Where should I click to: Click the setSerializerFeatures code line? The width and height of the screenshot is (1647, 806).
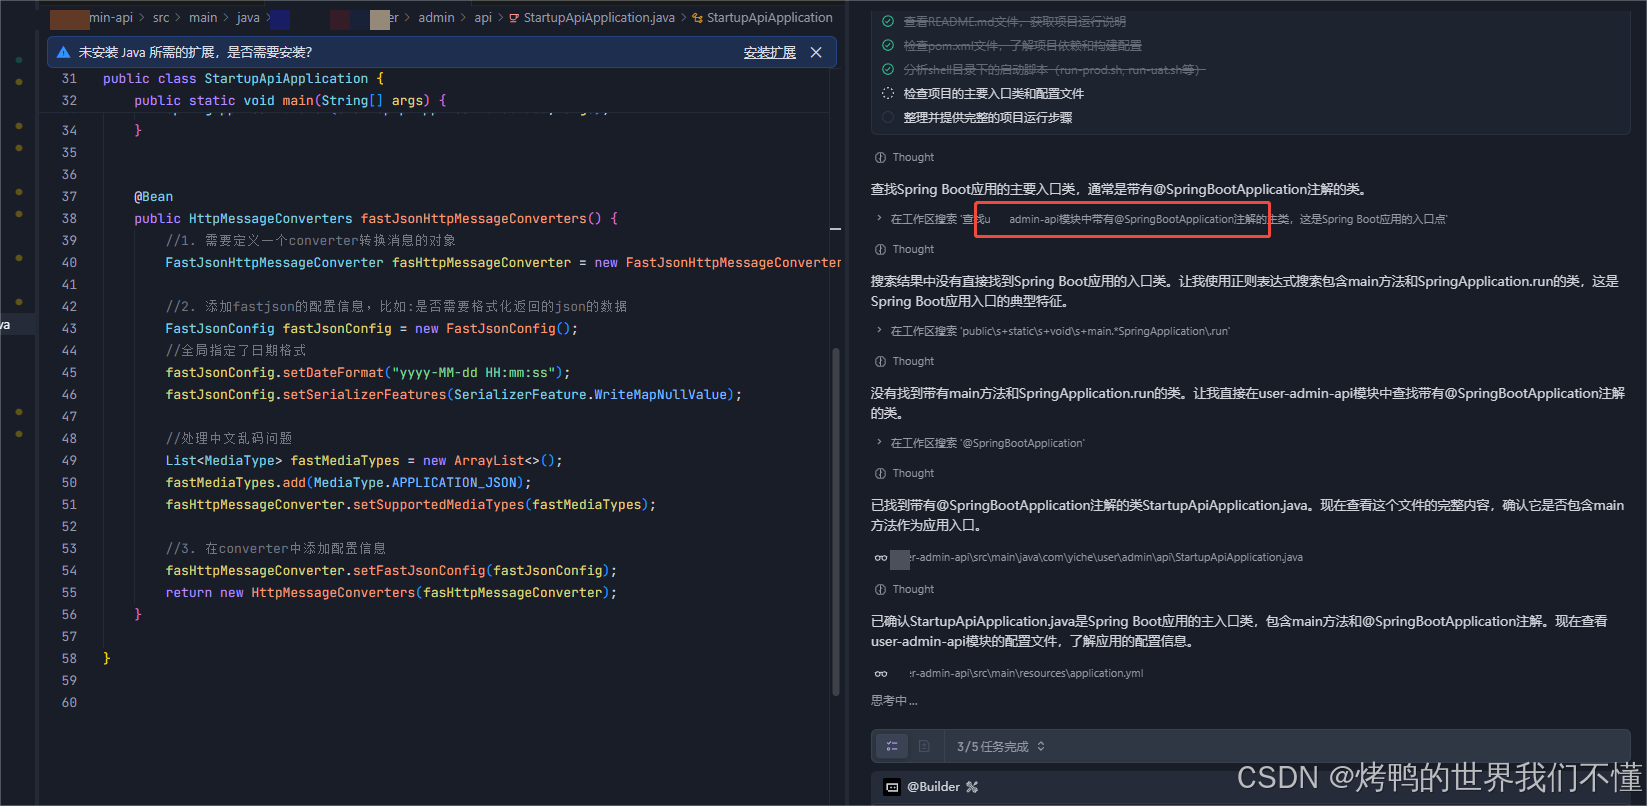click(454, 395)
